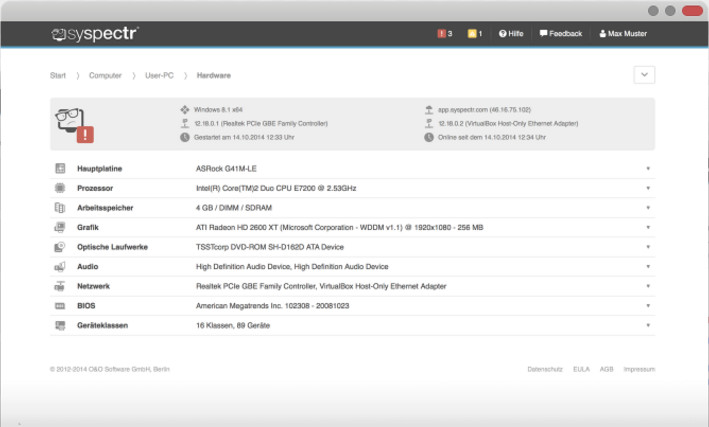
Task: Click the Geräteklassen devices icon
Action: click(60, 325)
